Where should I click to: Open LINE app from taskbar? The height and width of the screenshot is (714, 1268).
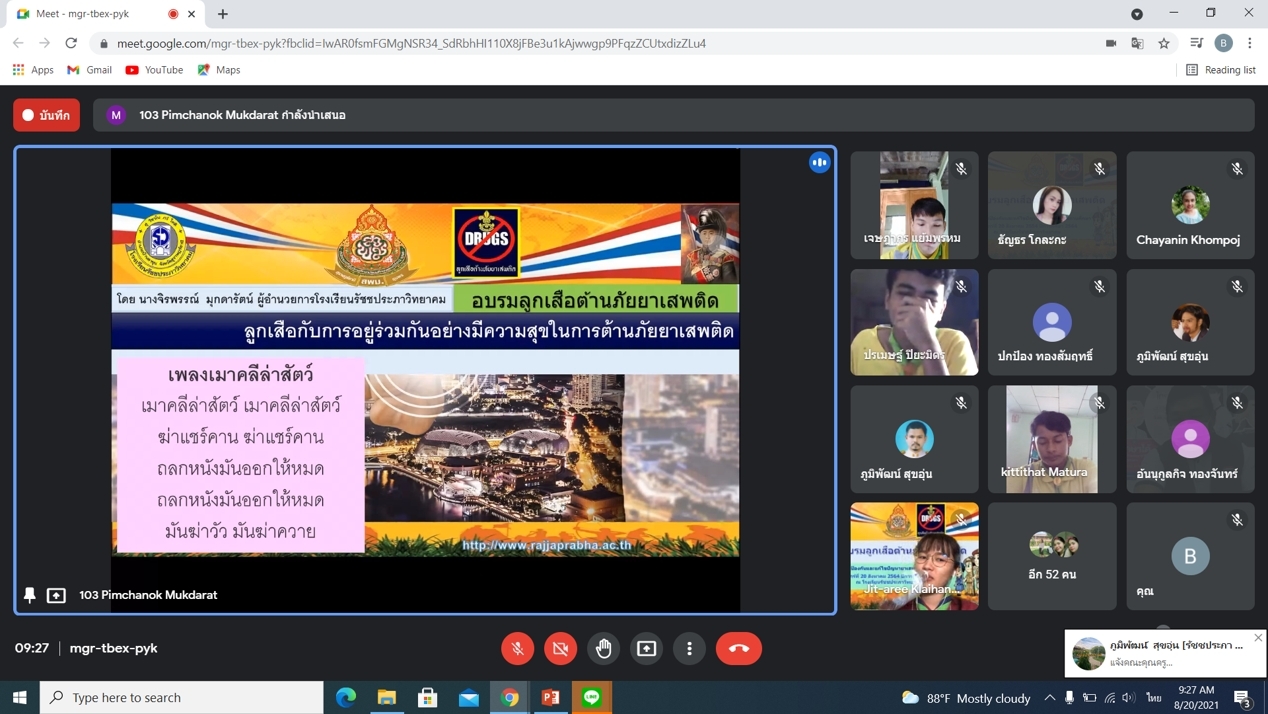pos(592,697)
